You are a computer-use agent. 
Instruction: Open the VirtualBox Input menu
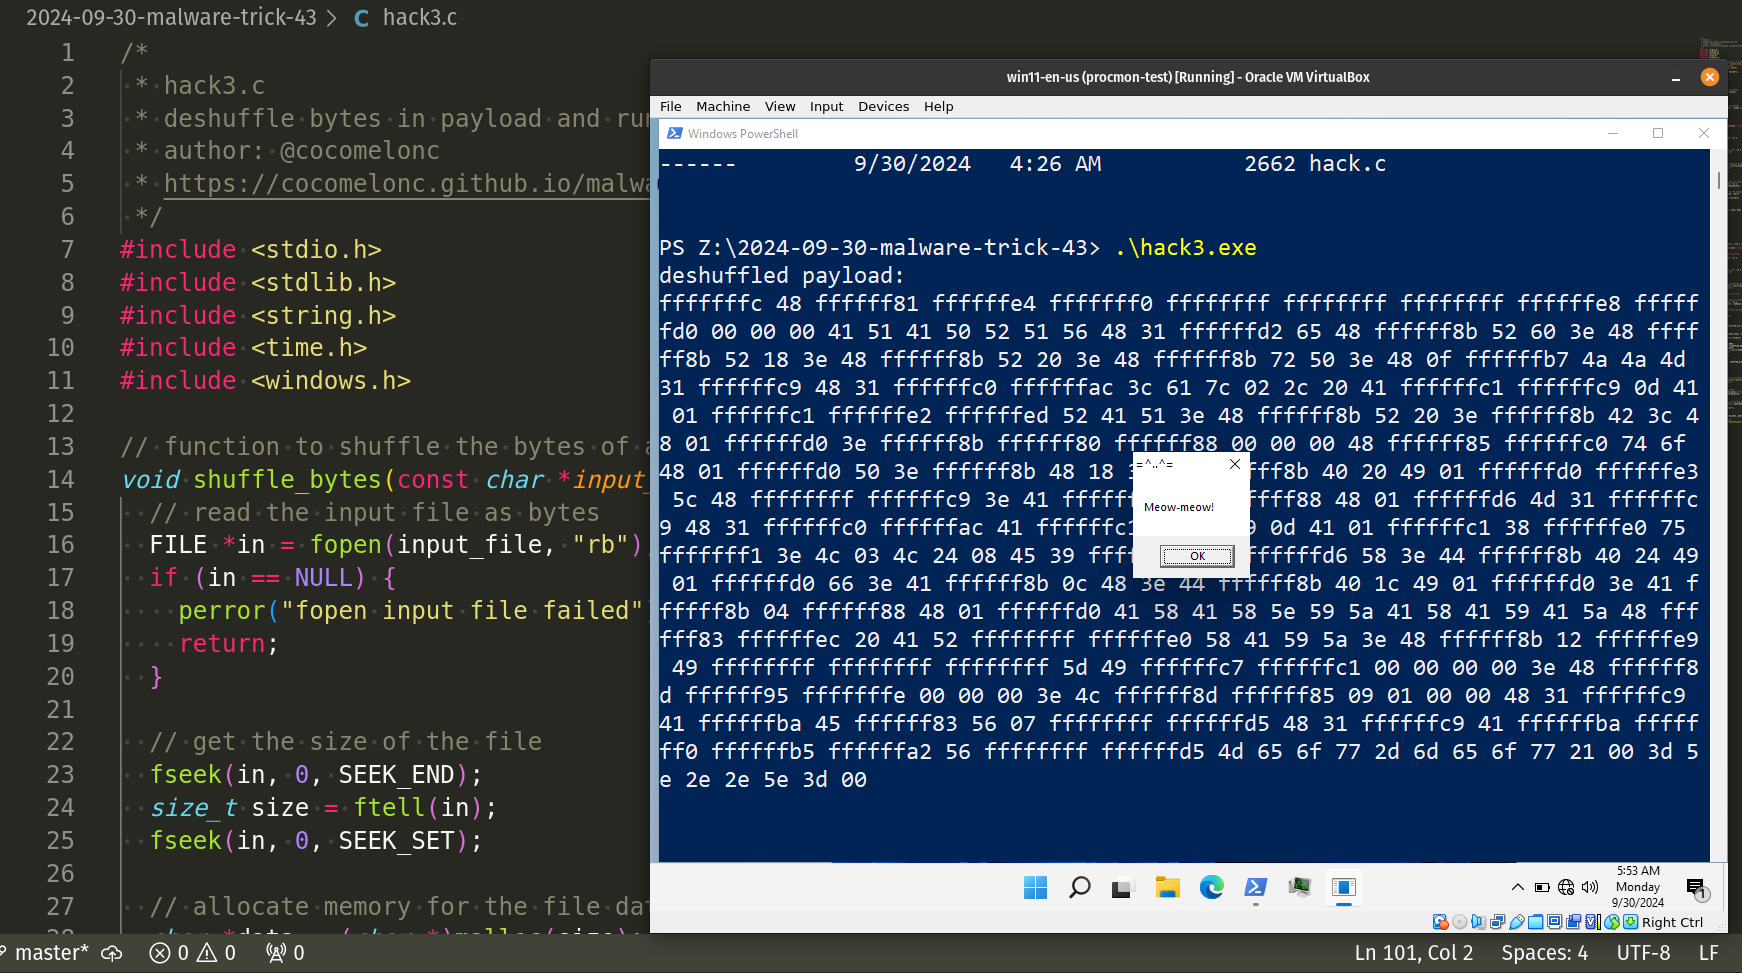[x=826, y=106]
